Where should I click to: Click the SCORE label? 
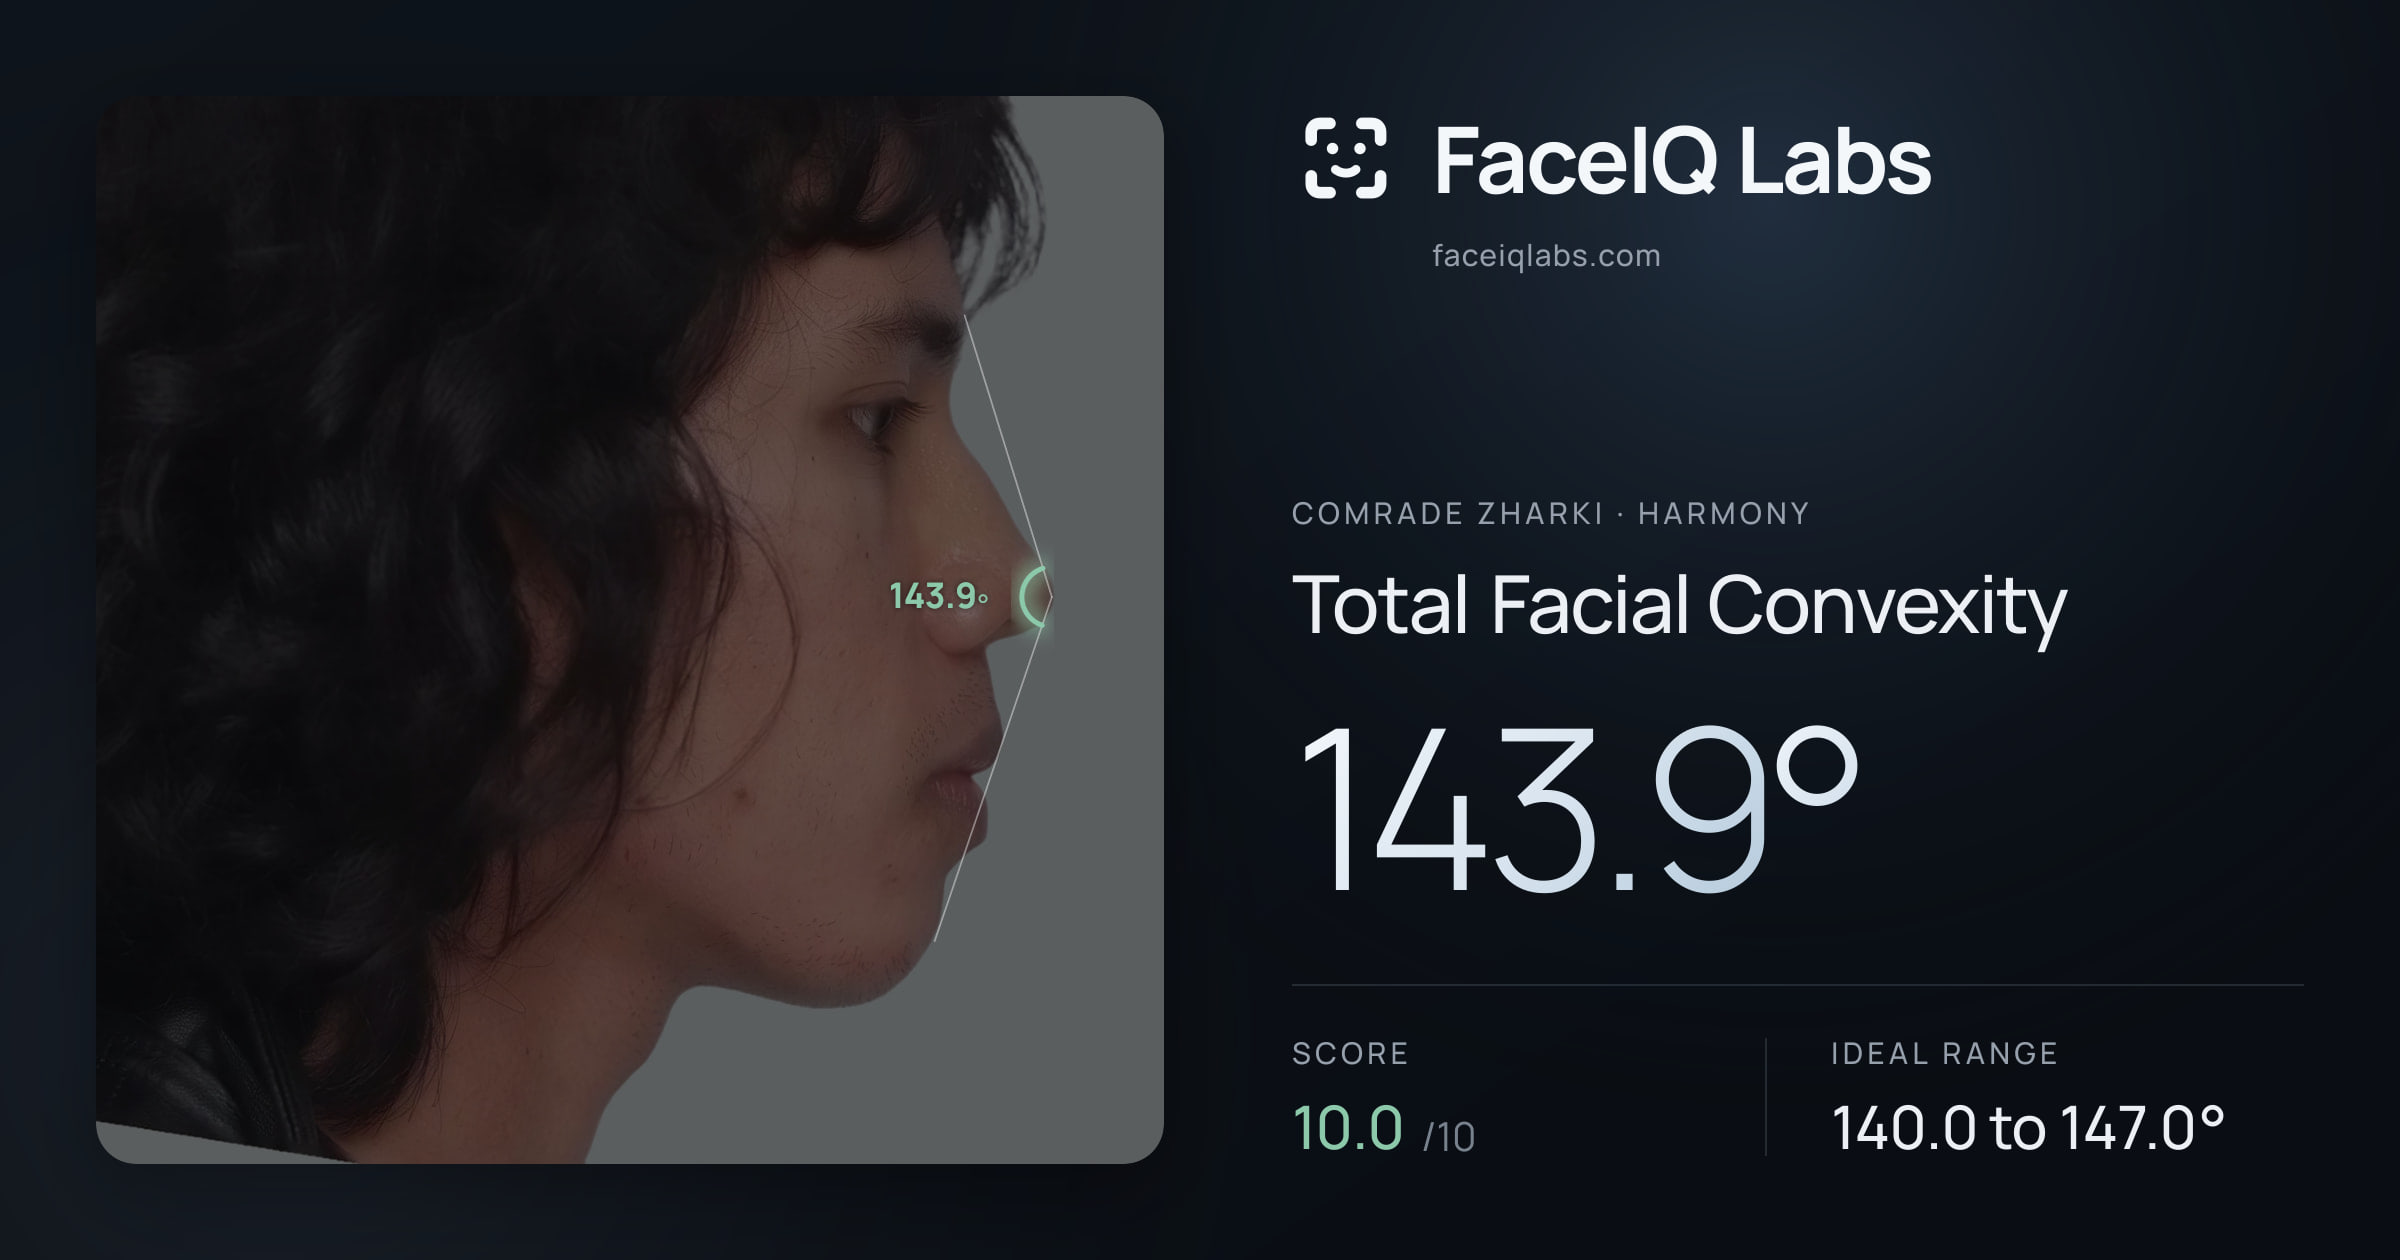coord(1350,1054)
